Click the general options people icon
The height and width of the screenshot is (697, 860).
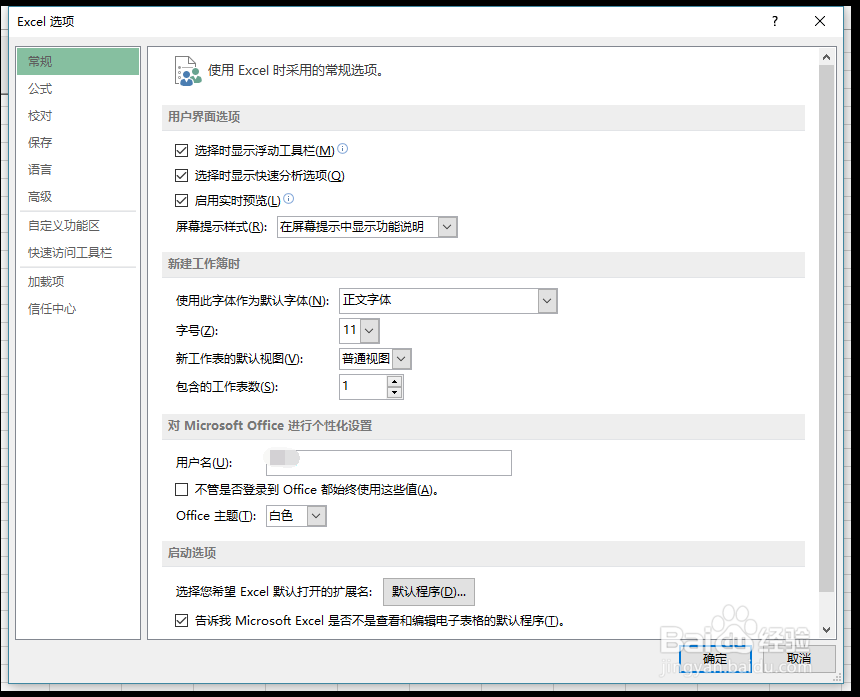point(186,69)
